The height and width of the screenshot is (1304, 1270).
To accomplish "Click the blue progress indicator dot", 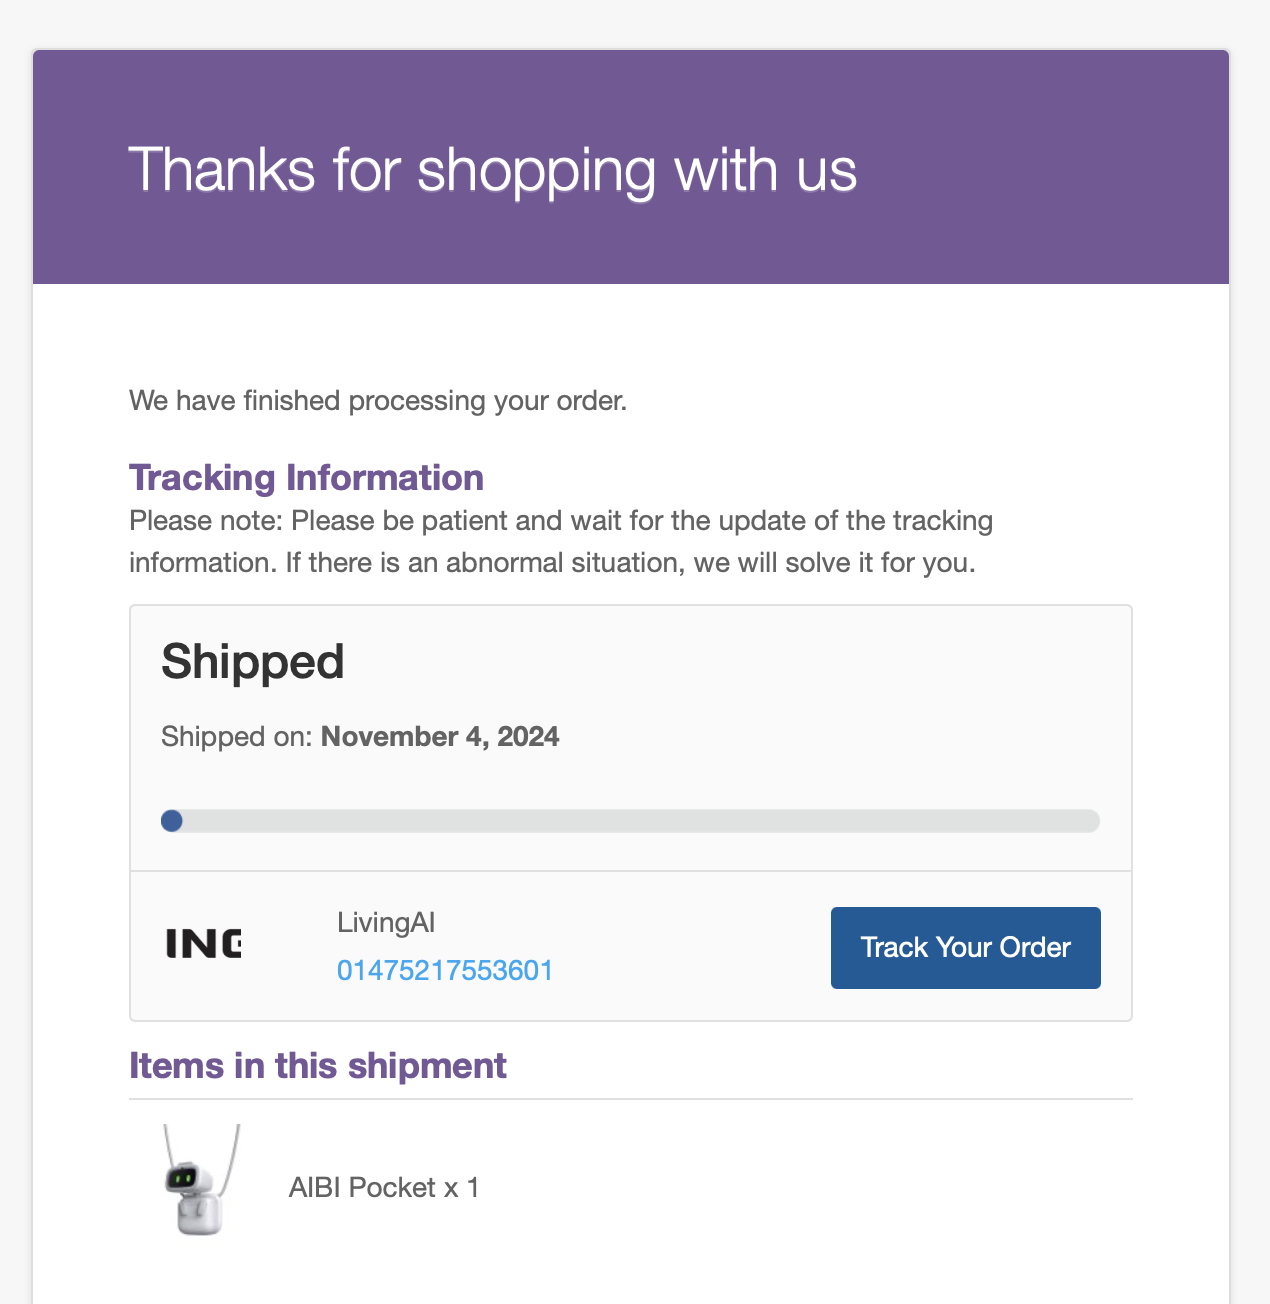I will 172,821.
